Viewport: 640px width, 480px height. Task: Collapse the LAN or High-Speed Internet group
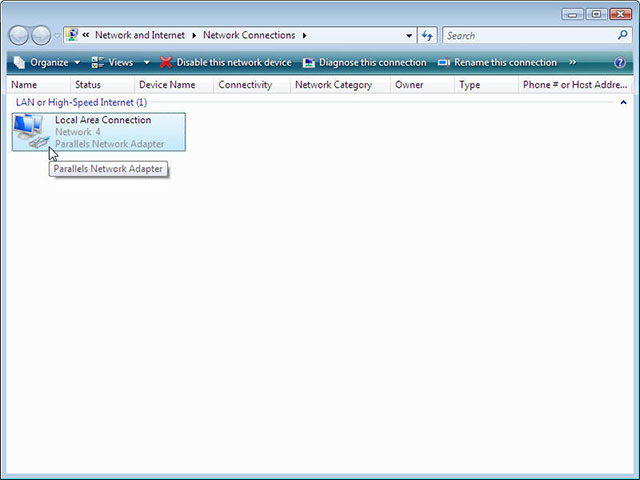point(623,102)
